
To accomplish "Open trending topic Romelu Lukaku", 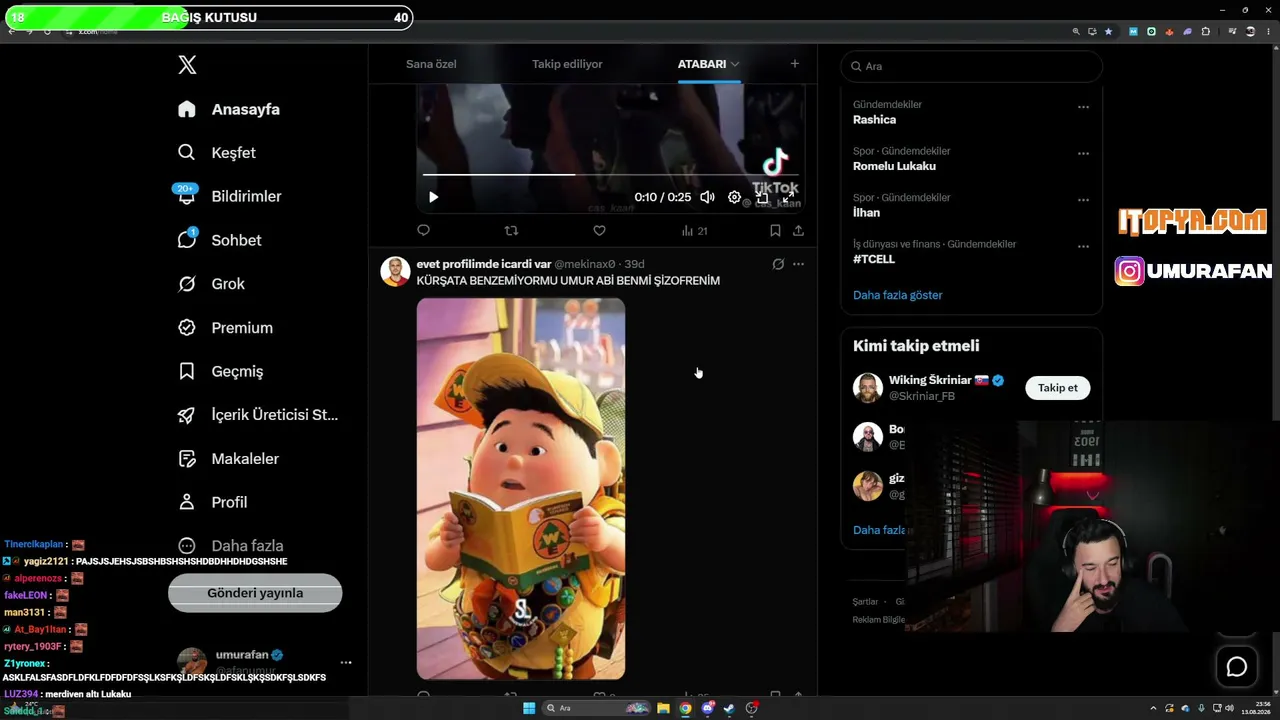I will (x=894, y=166).
